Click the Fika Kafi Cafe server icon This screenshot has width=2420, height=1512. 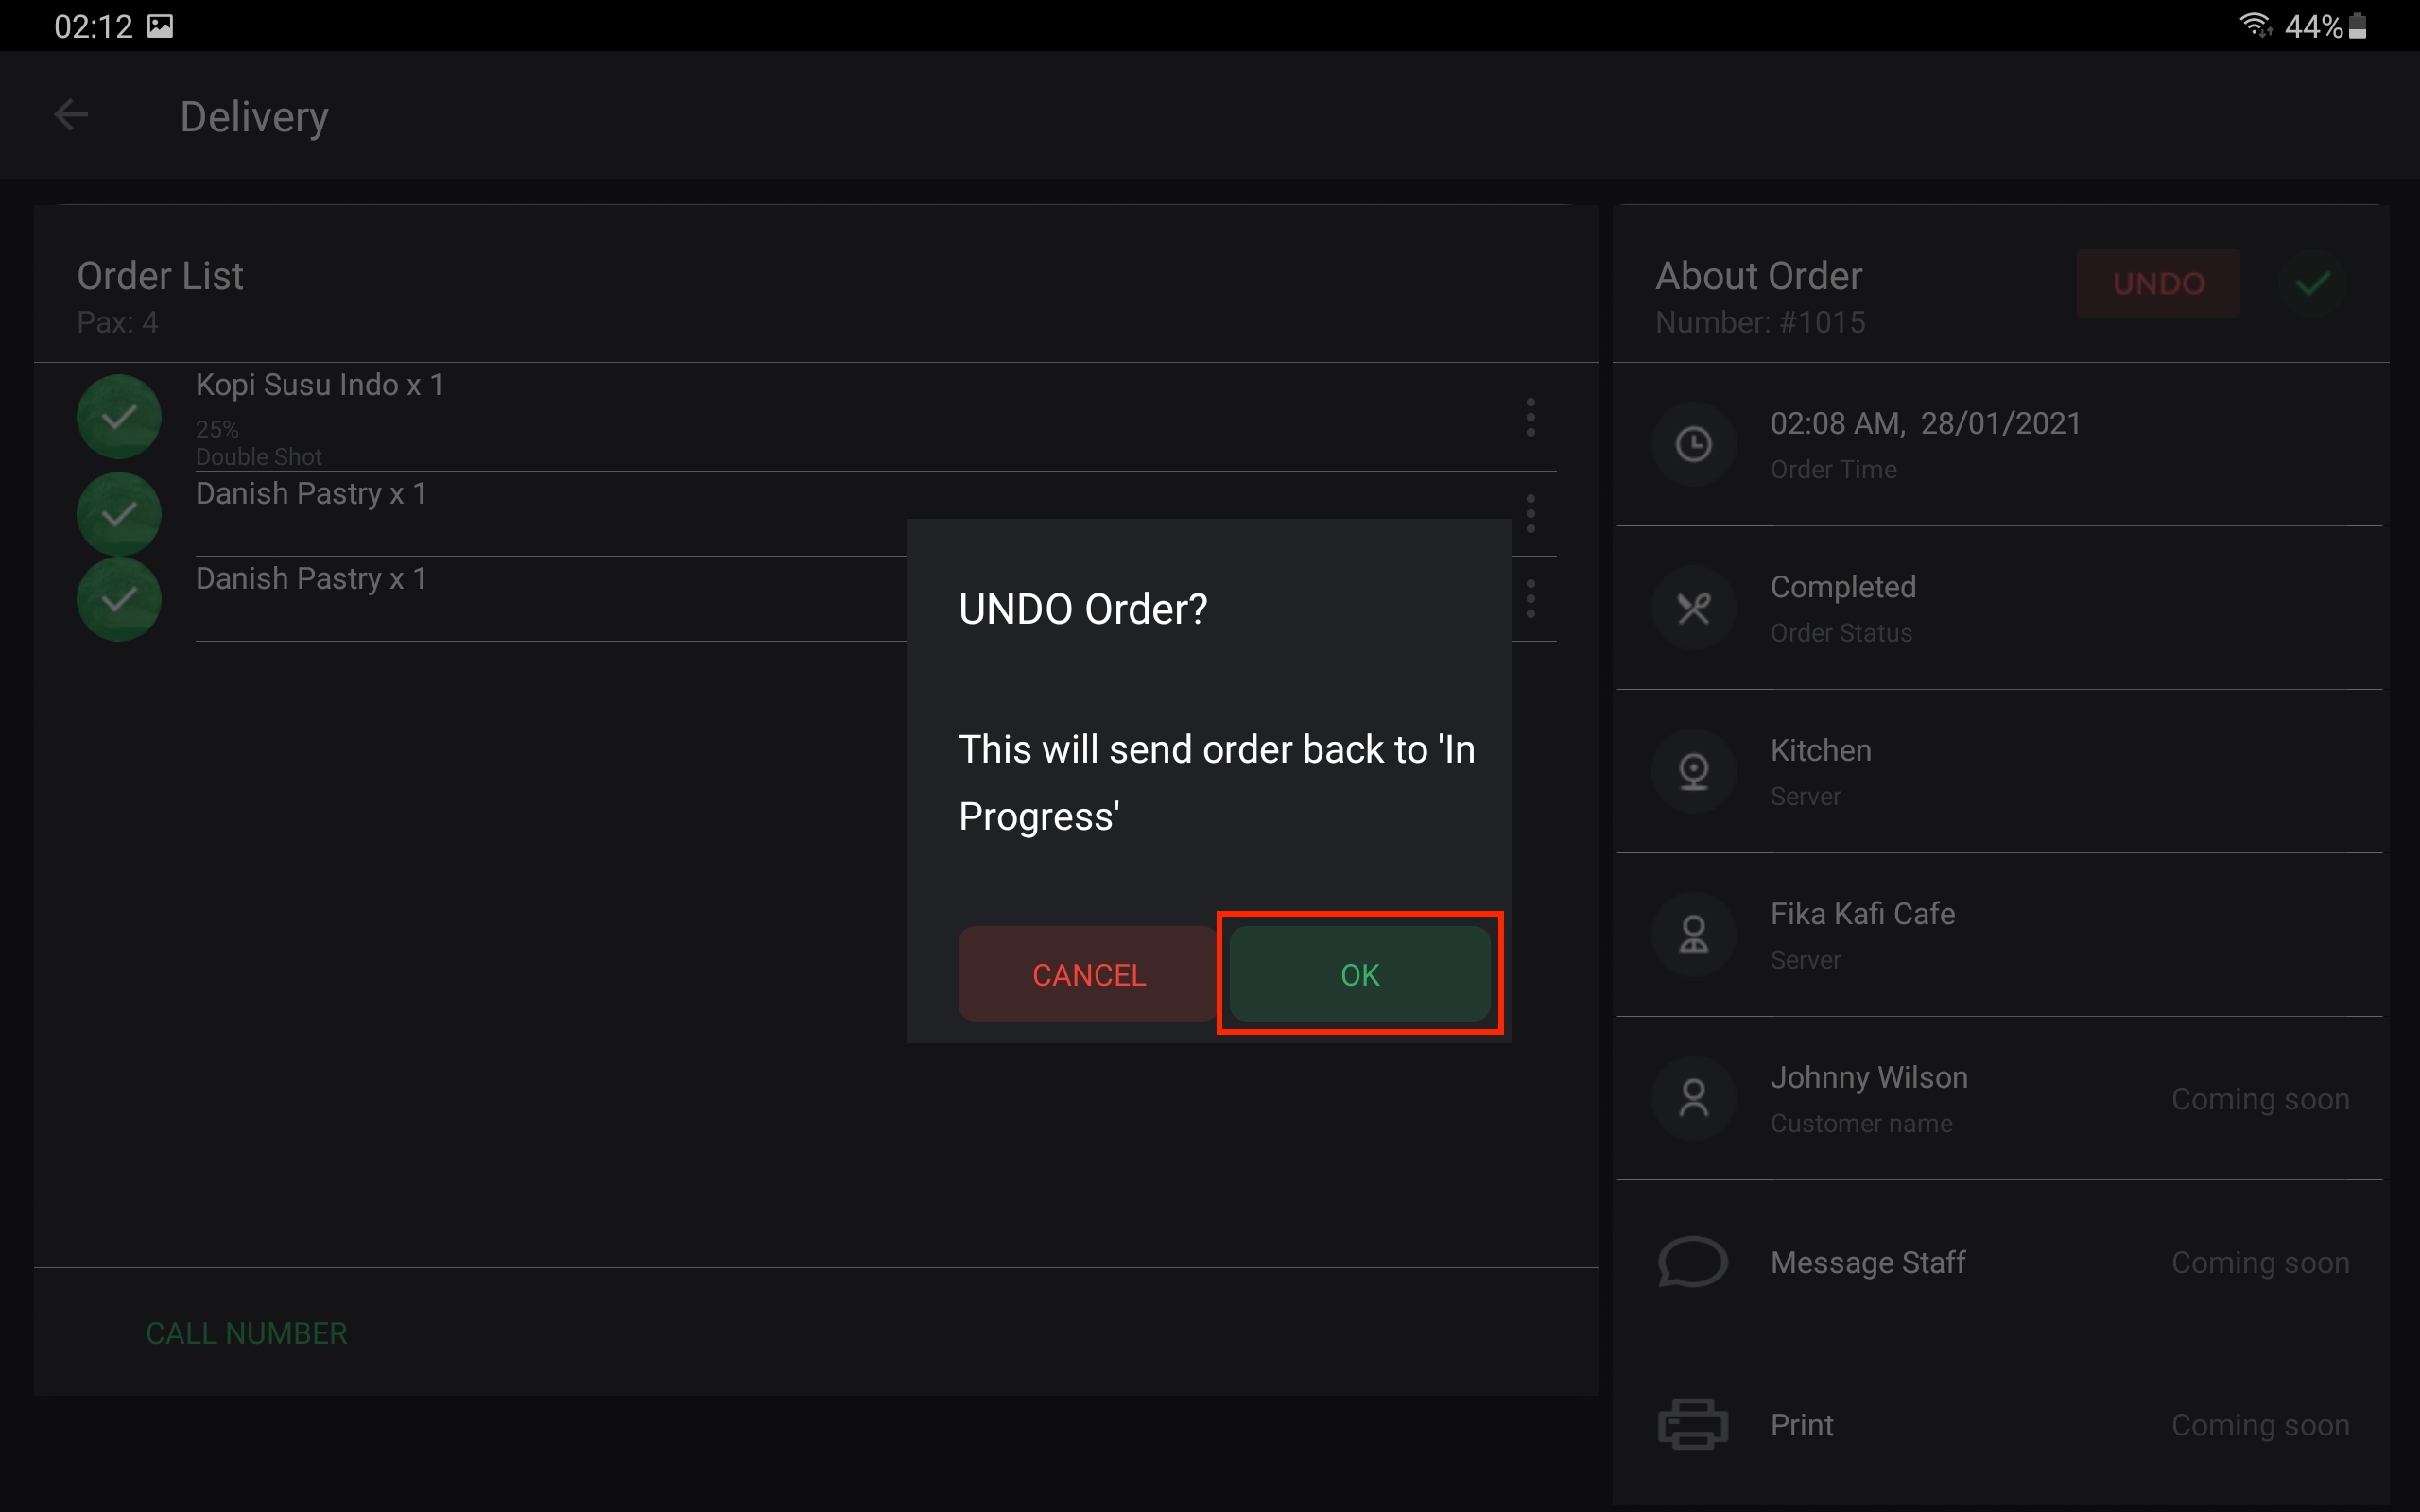point(1693,935)
